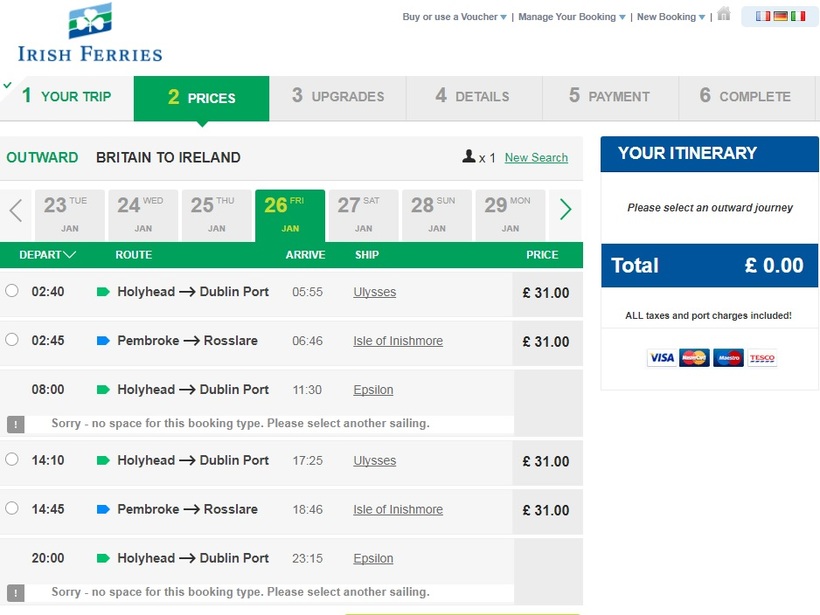The width and height of the screenshot is (820, 615).
Task: Click blue route flag for 02:45 sailing
Action: [x=103, y=341]
